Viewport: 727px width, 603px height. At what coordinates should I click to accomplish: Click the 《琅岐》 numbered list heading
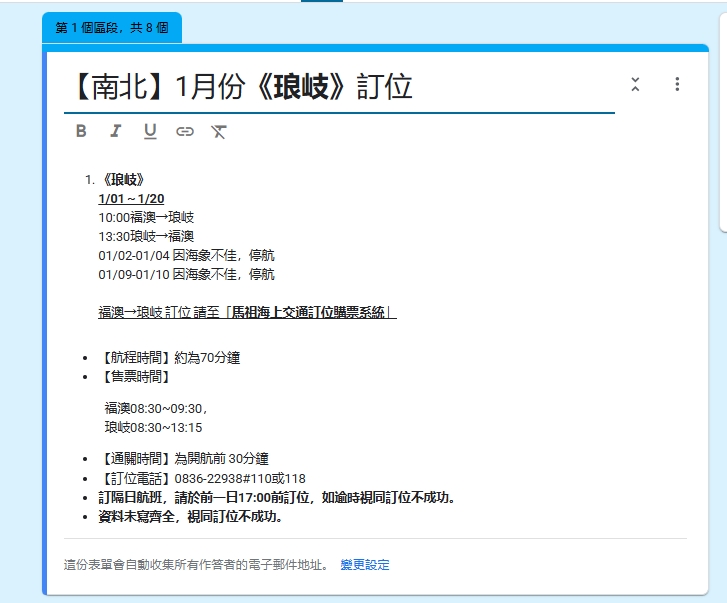click(x=123, y=180)
